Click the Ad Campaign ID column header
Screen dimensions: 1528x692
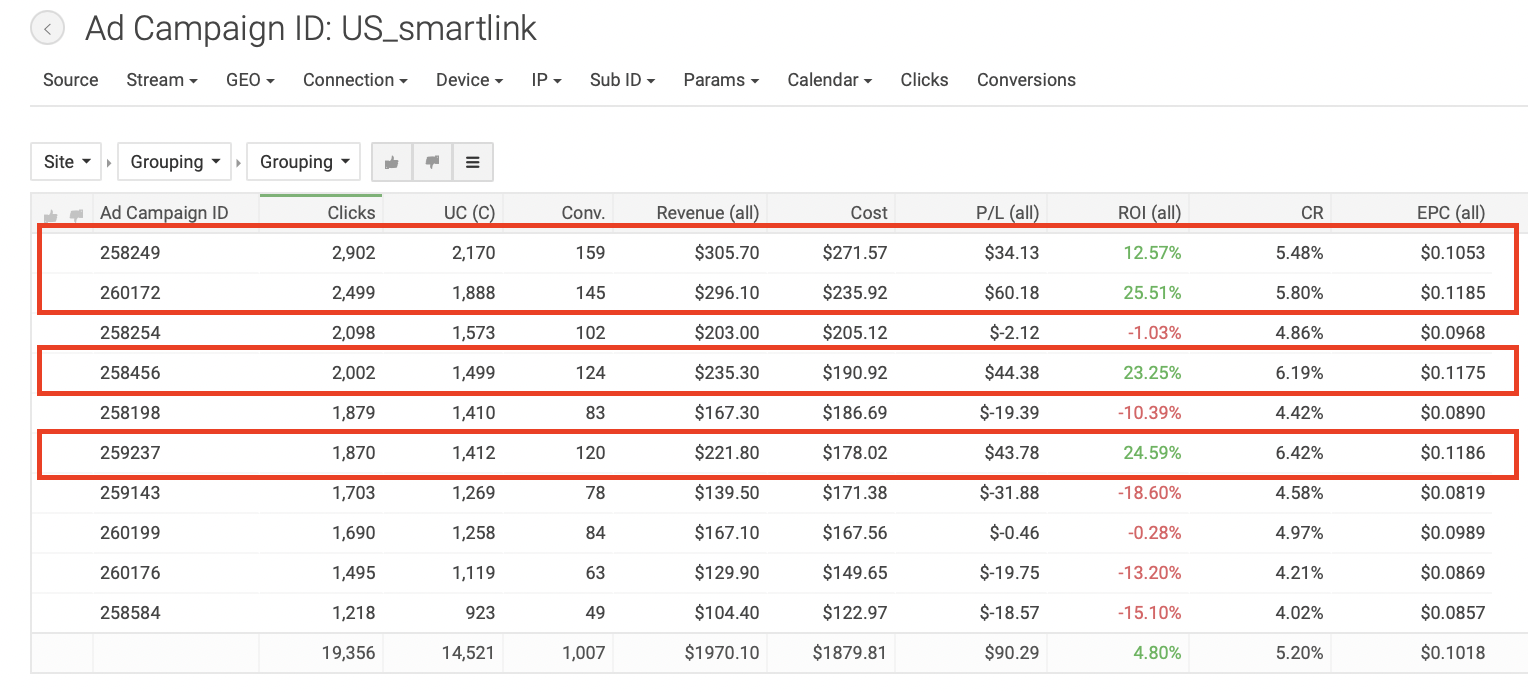(x=164, y=212)
